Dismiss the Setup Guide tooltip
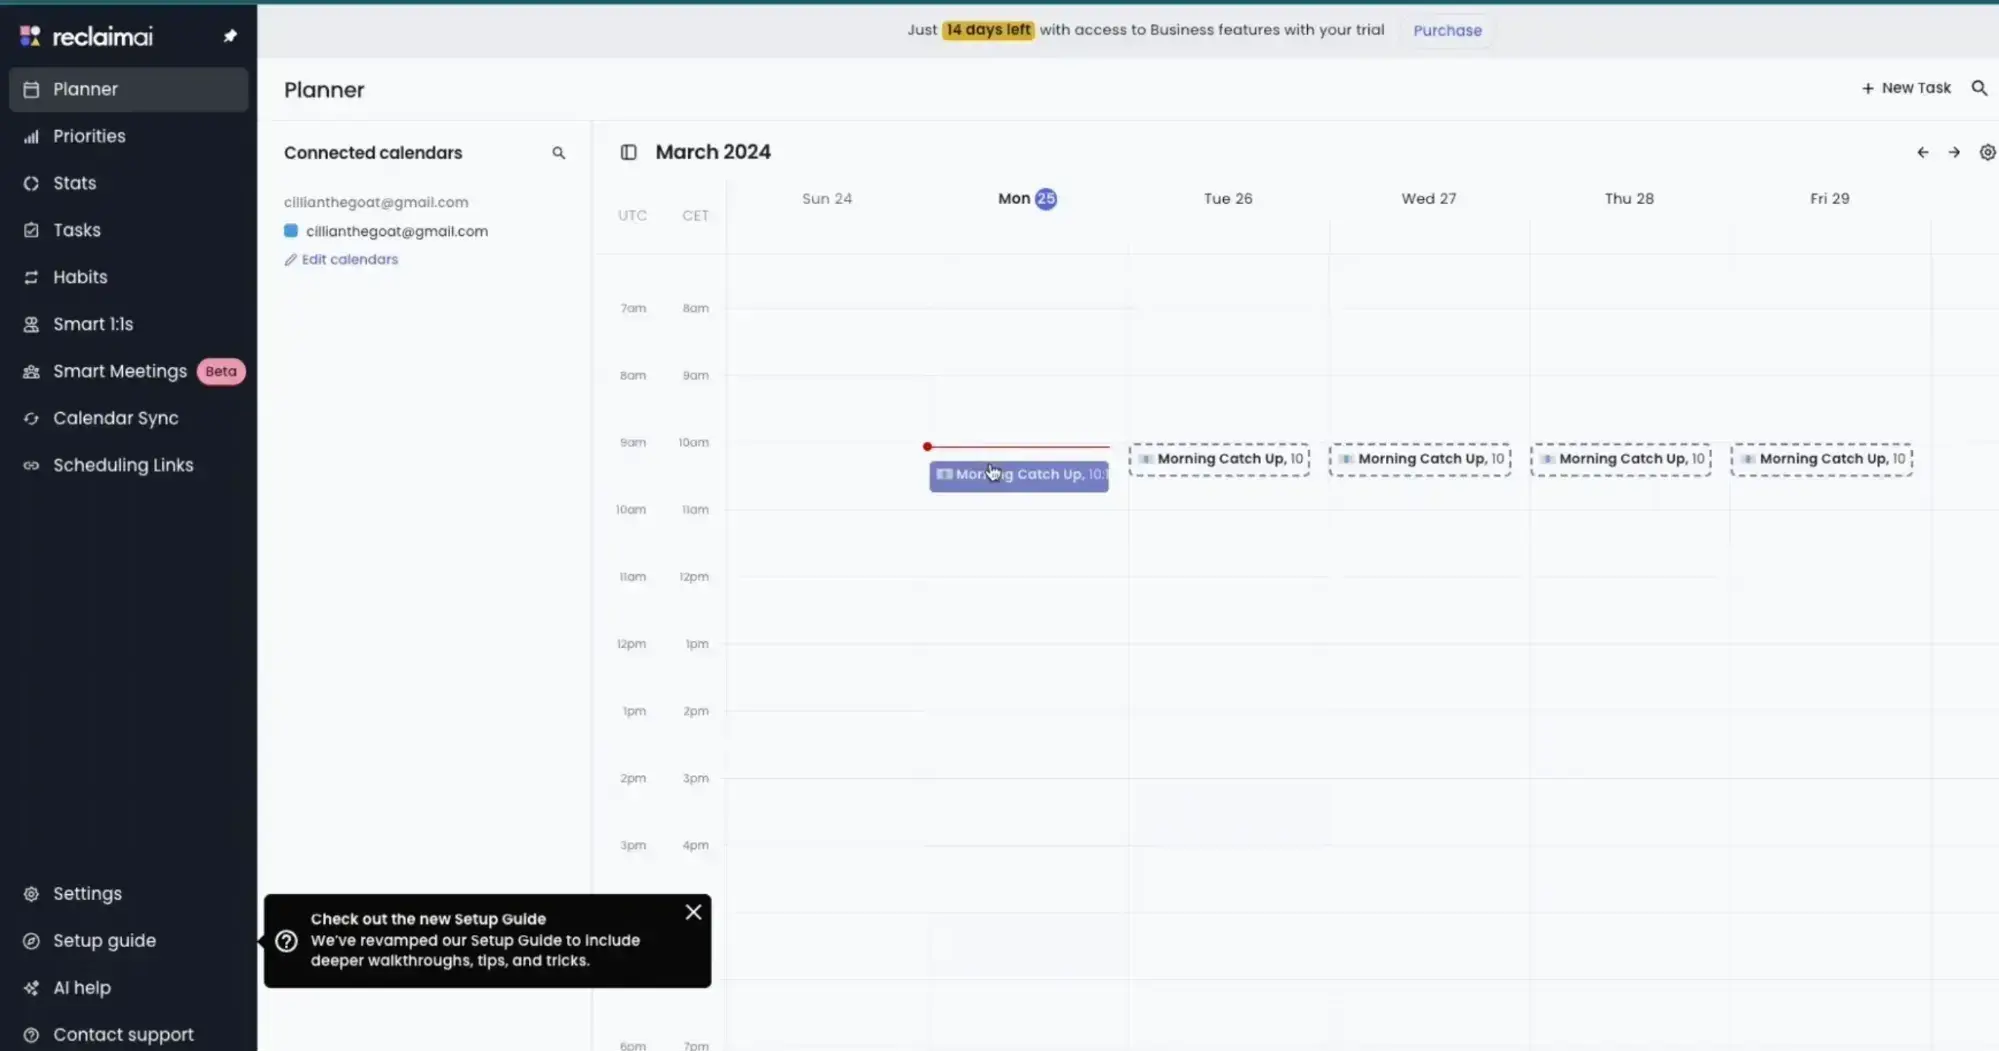 pyautogui.click(x=693, y=911)
